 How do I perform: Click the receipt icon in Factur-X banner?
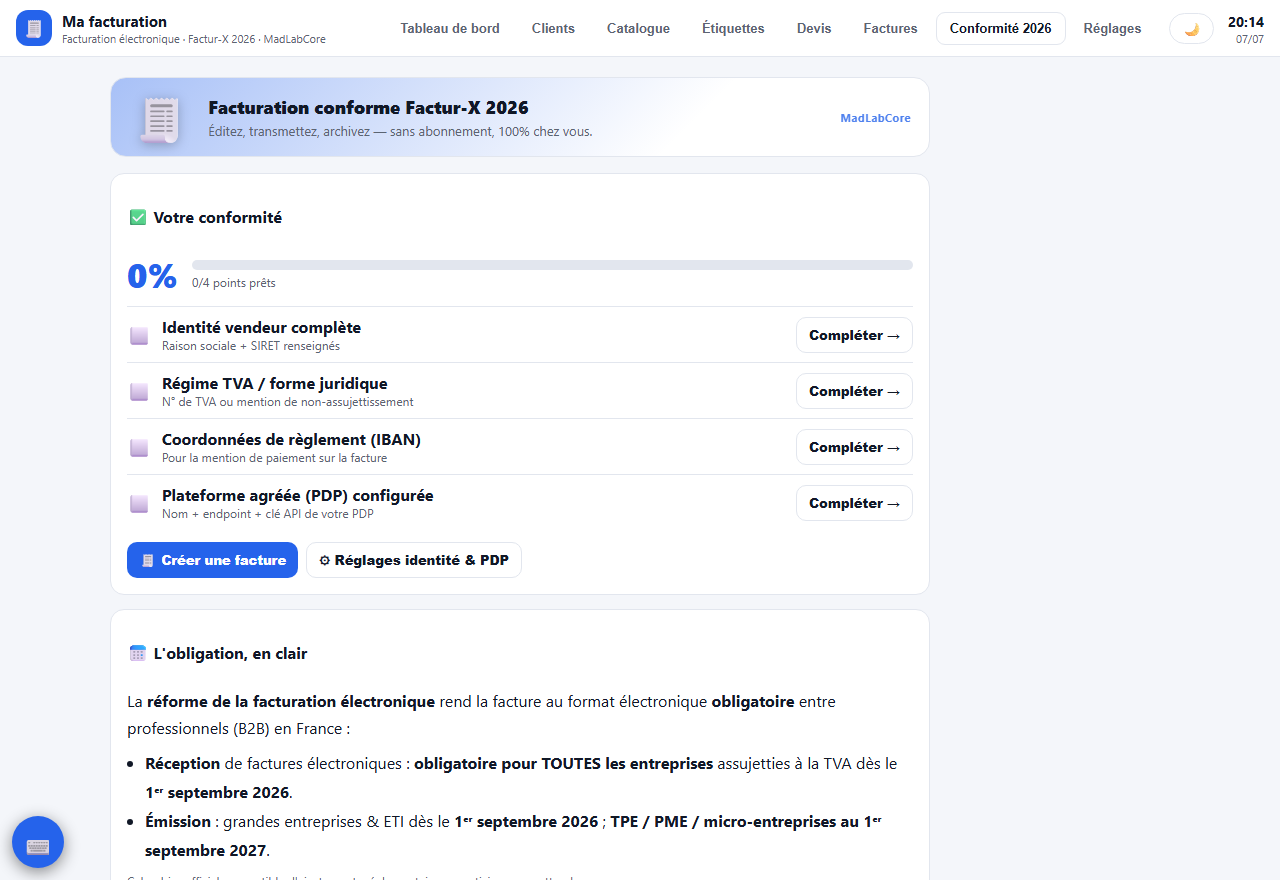tap(159, 118)
